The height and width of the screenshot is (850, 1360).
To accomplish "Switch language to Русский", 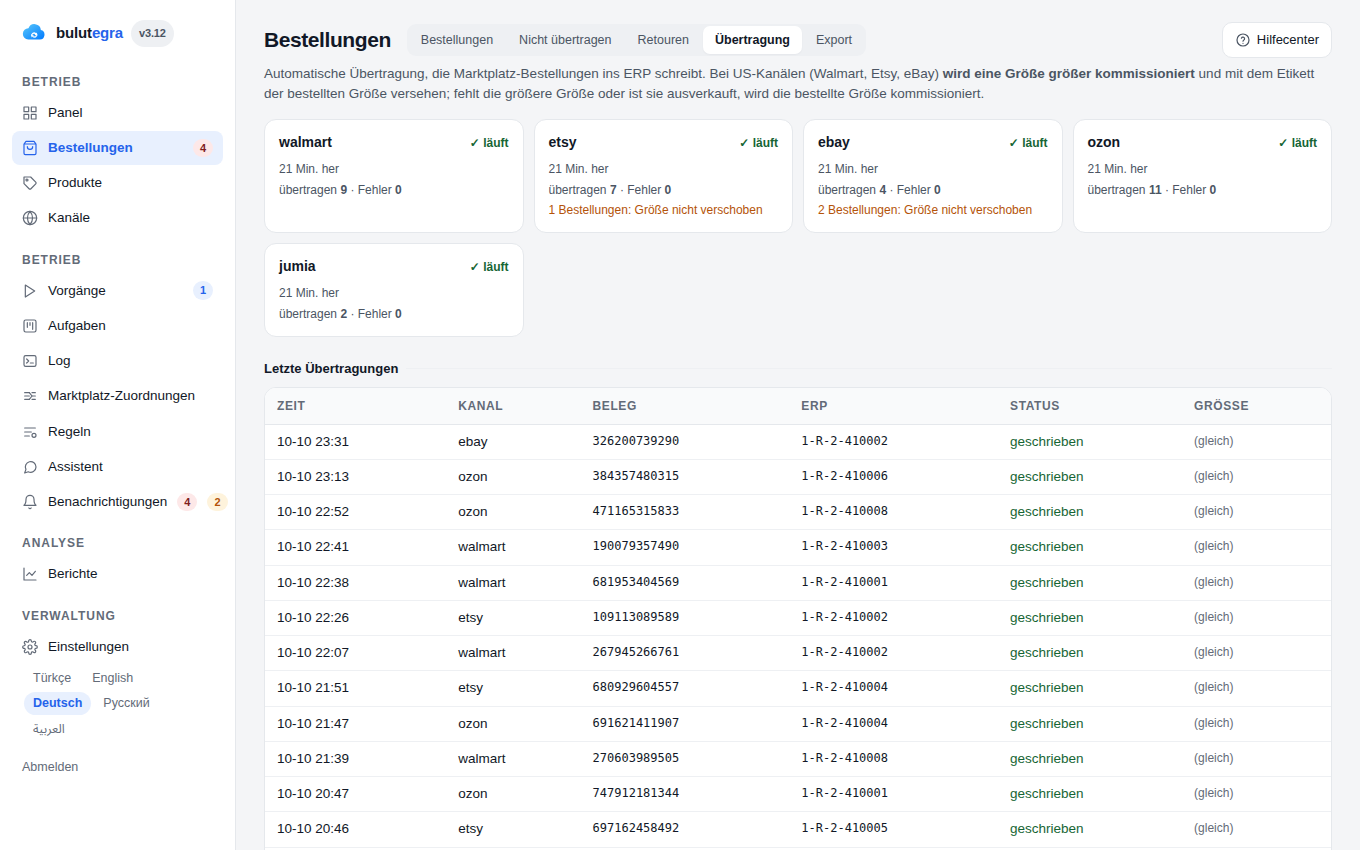I will (127, 703).
